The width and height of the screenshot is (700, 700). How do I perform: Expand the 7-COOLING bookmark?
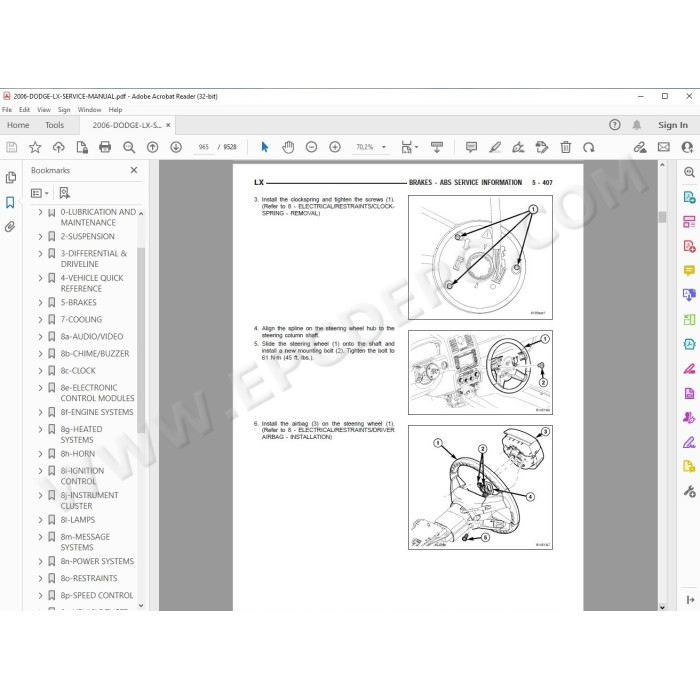40,320
